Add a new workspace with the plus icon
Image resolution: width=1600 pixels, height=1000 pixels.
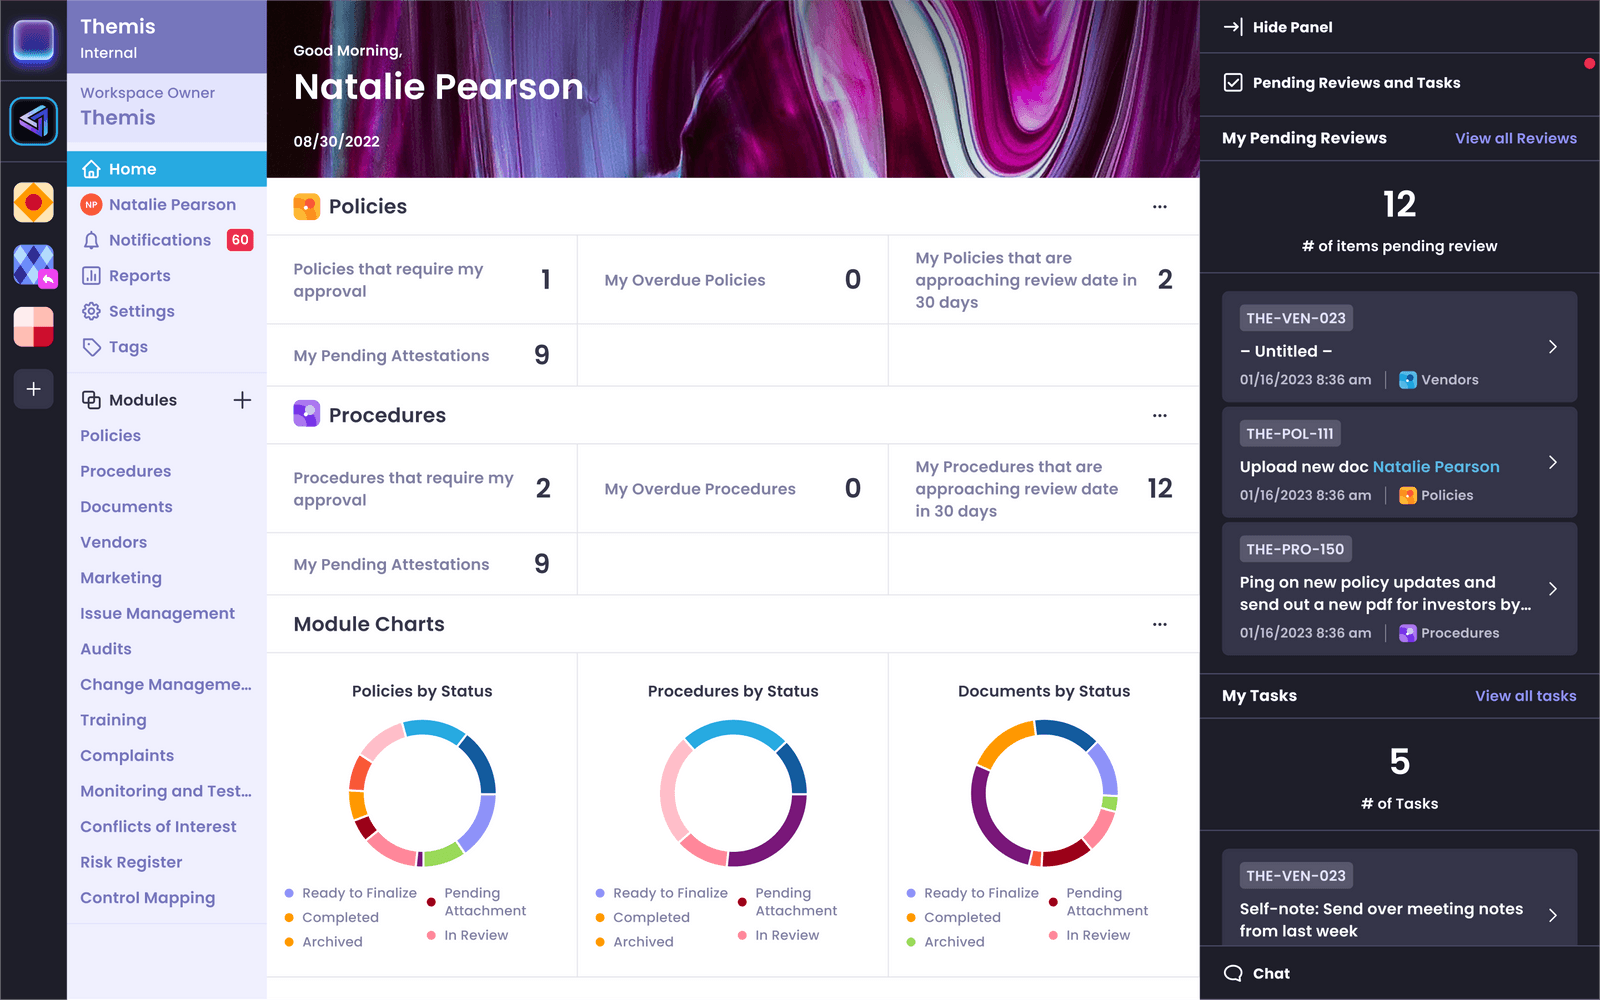click(x=33, y=389)
